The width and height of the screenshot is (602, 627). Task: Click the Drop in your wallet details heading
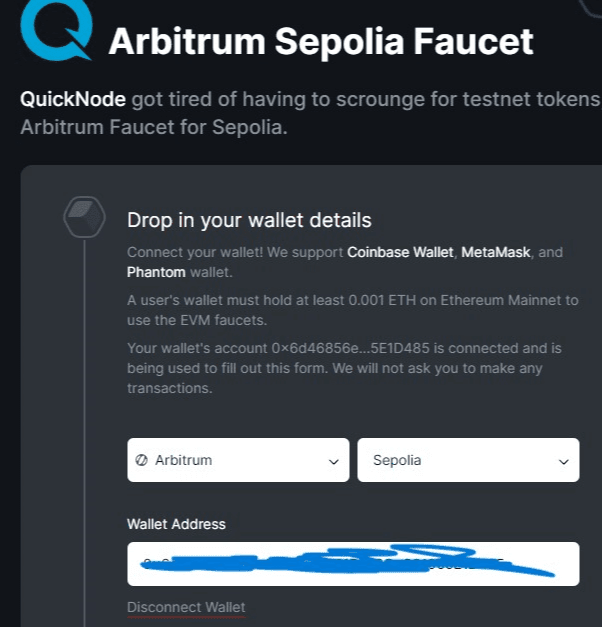[249, 220]
